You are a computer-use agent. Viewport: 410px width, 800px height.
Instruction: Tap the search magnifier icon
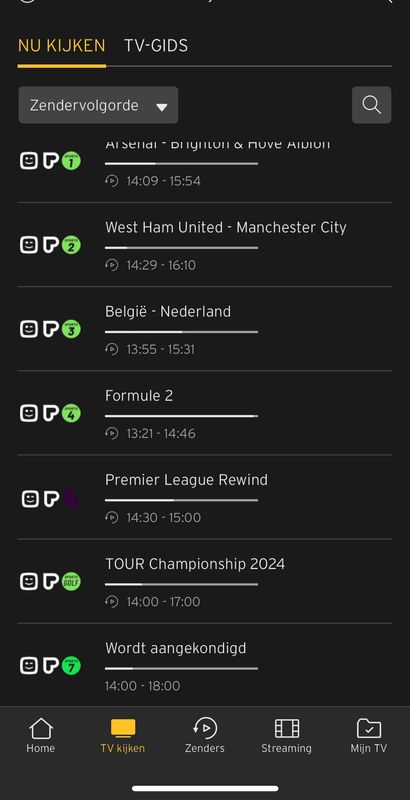point(371,105)
